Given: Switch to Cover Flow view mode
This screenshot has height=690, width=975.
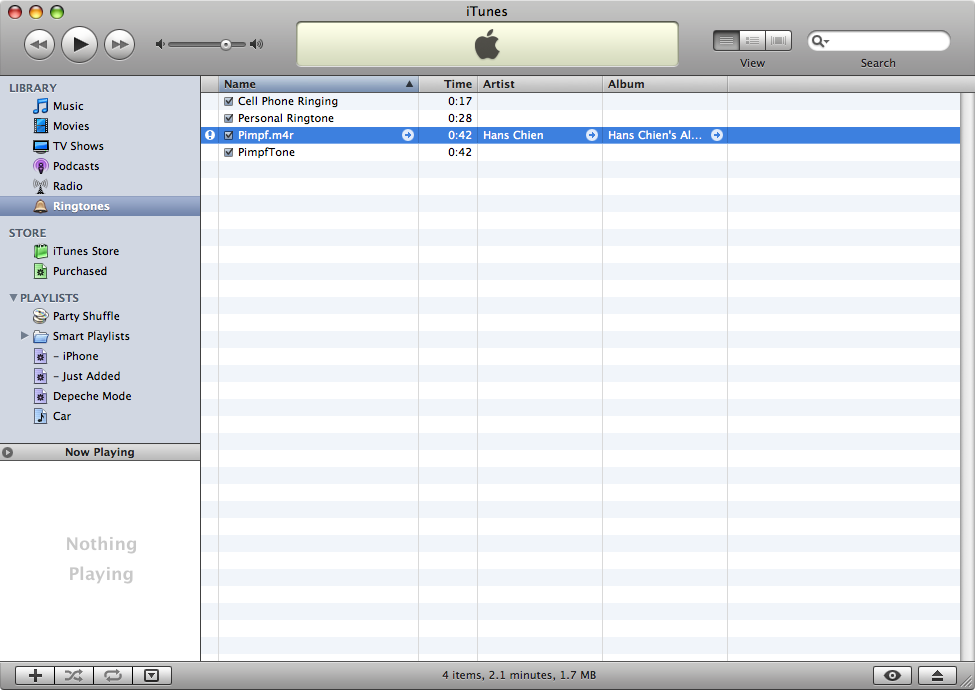Looking at the screenshot, I should [779, 41].
